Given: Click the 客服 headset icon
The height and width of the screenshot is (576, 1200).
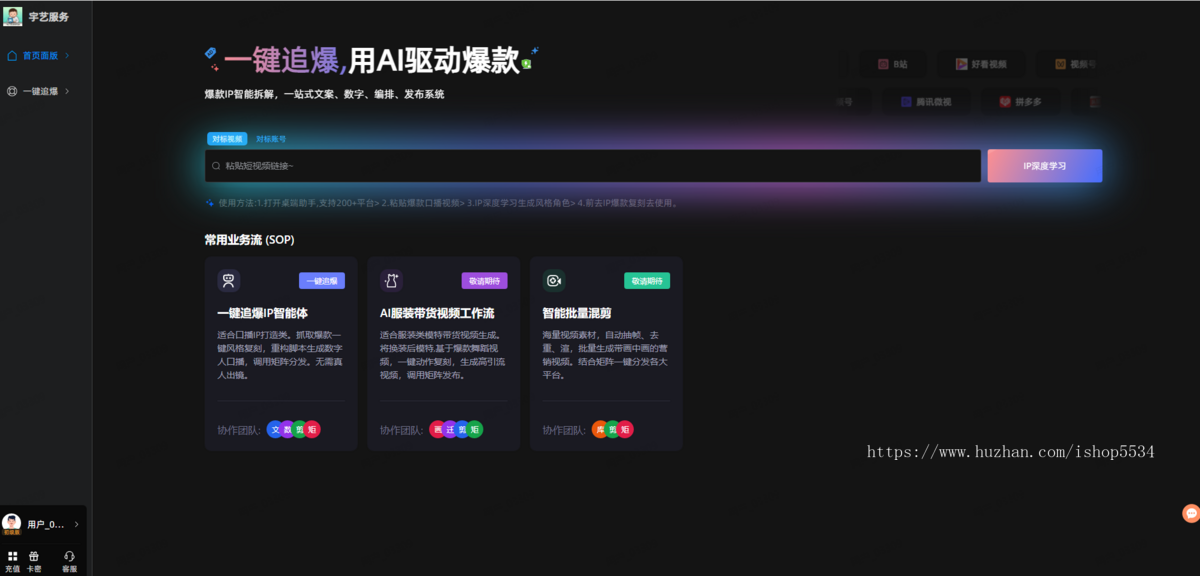Looking at the screenshot, I should (69, 556).
